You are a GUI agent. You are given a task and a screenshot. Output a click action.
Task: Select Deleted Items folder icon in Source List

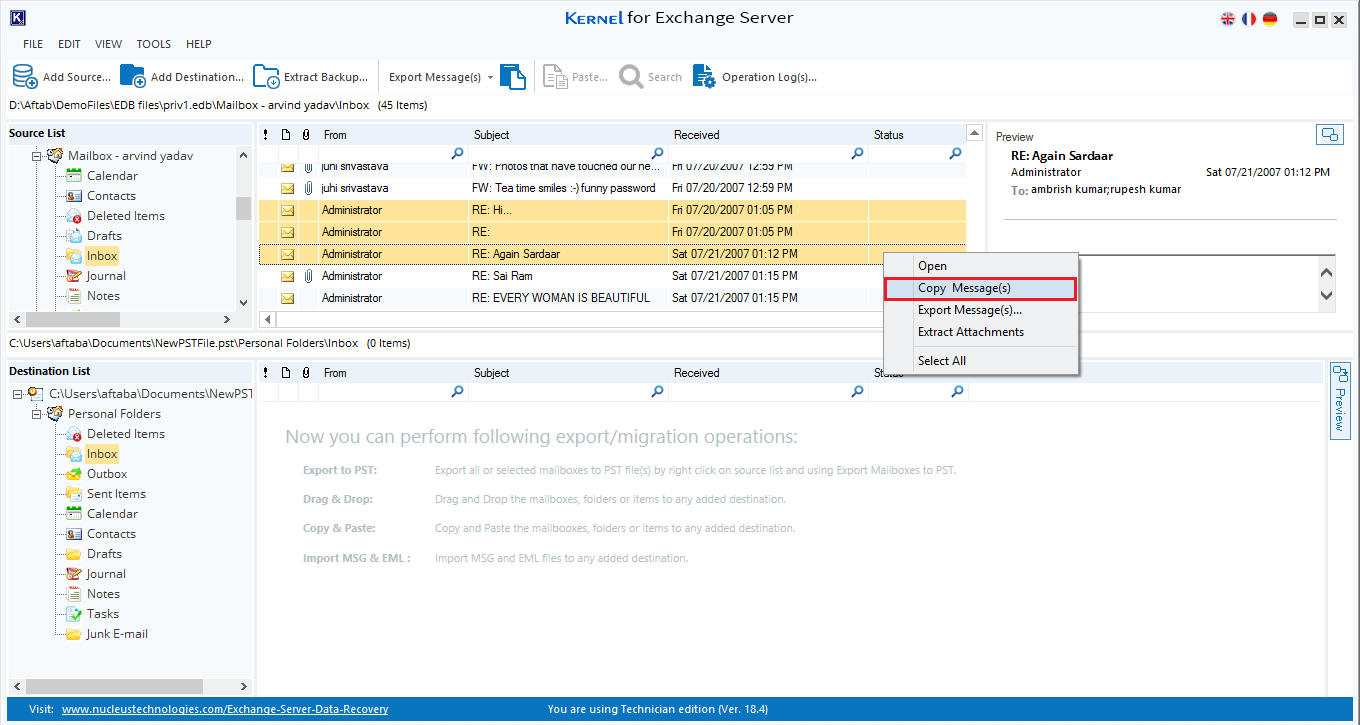(74, 216)
